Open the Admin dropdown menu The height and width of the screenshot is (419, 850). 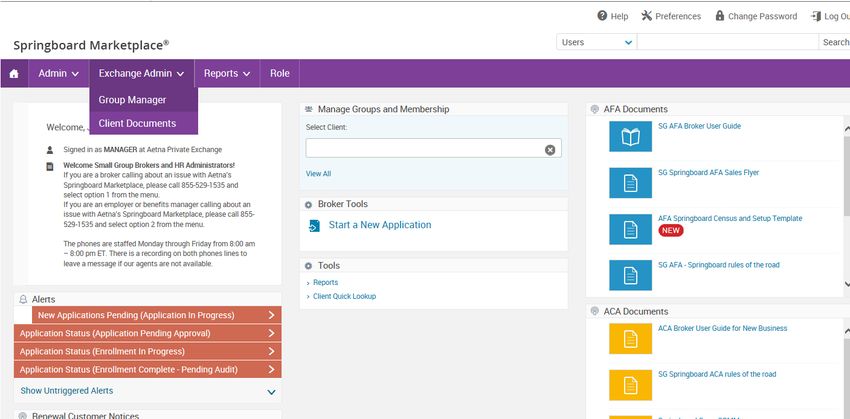[59, 74]
